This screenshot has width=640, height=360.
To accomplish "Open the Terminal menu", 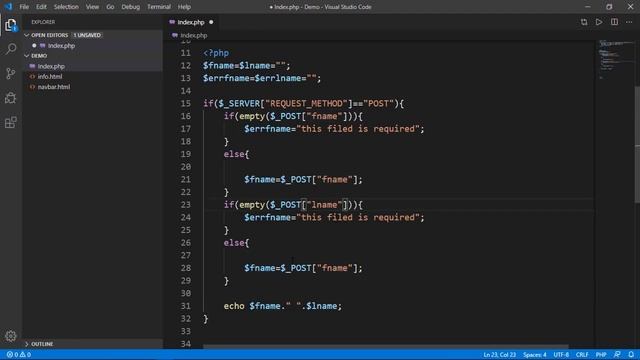I will 159,7.
